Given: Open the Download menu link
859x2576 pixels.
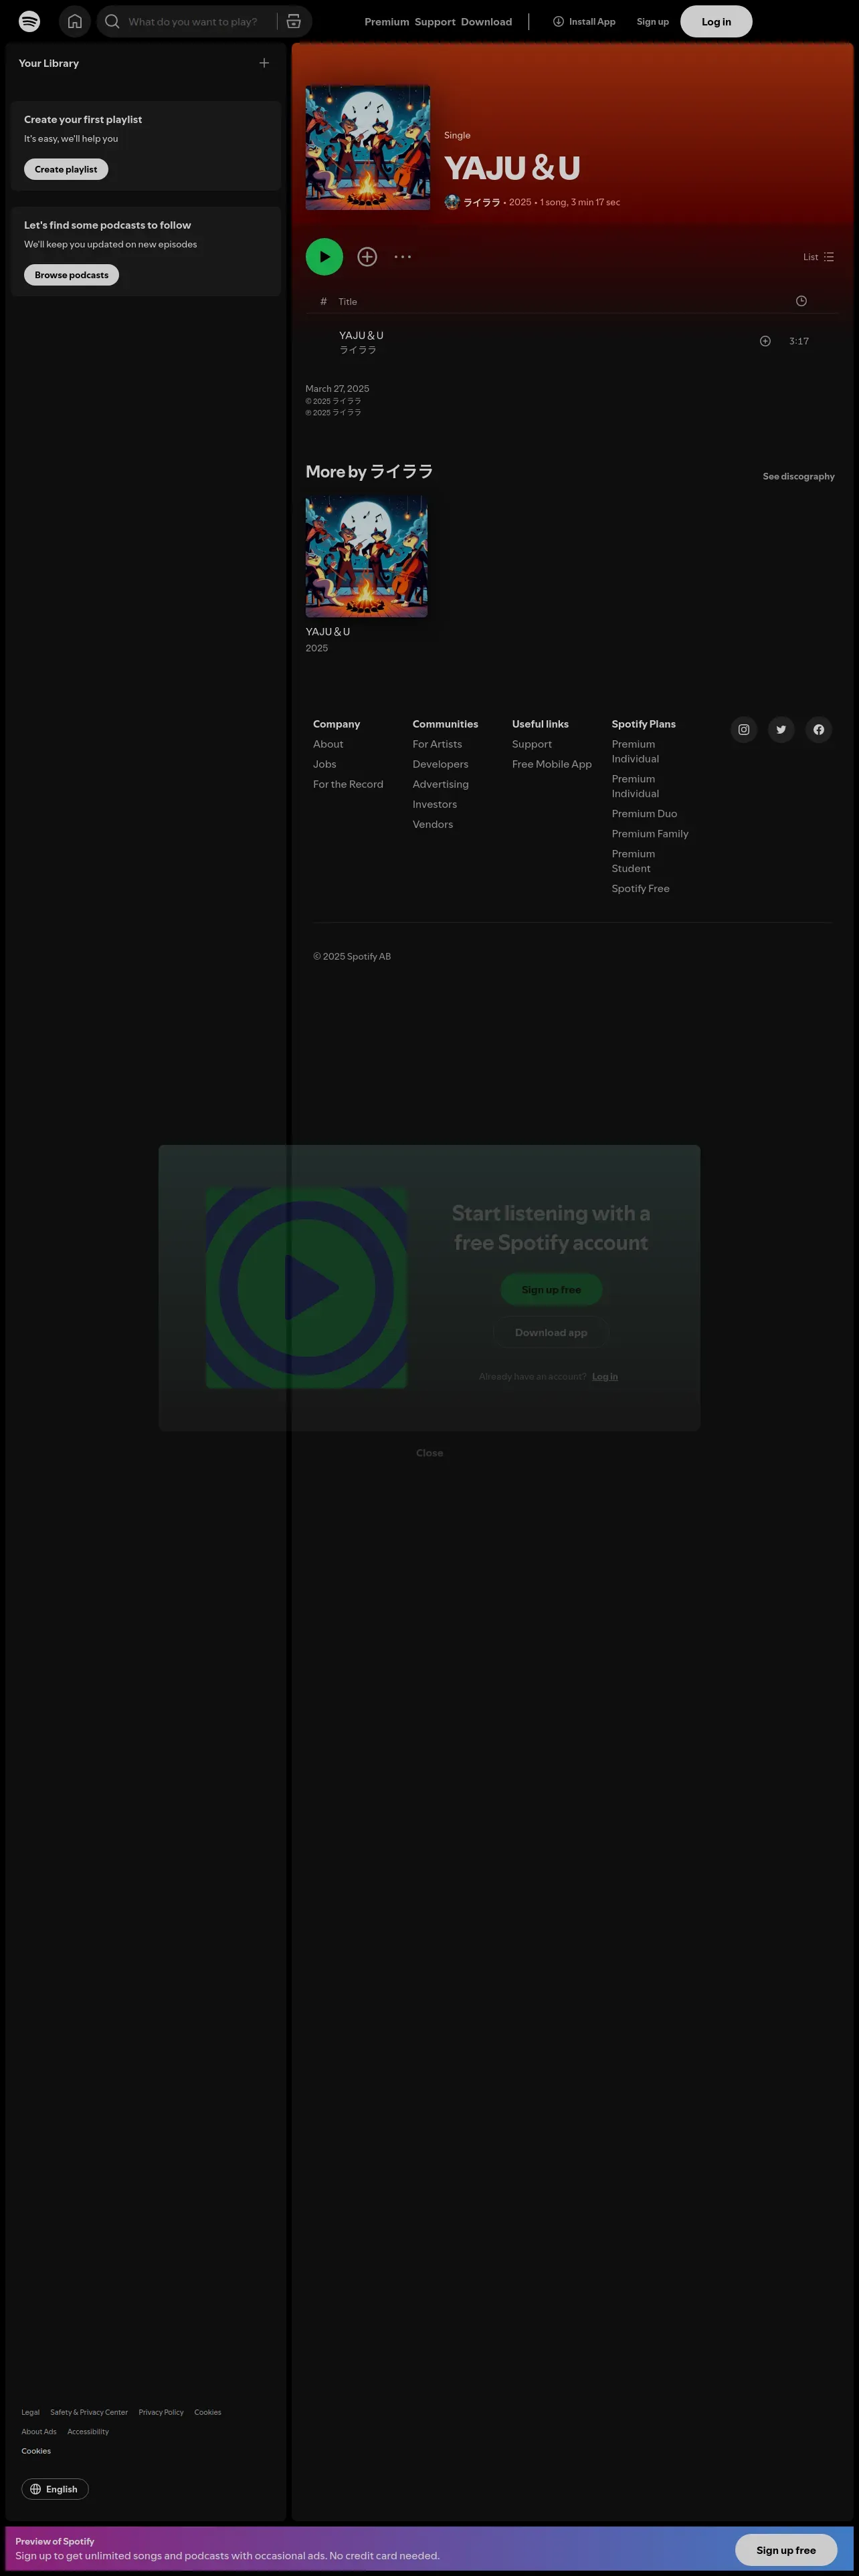Looking at the screenshot, I should click(x=486, y=21).
